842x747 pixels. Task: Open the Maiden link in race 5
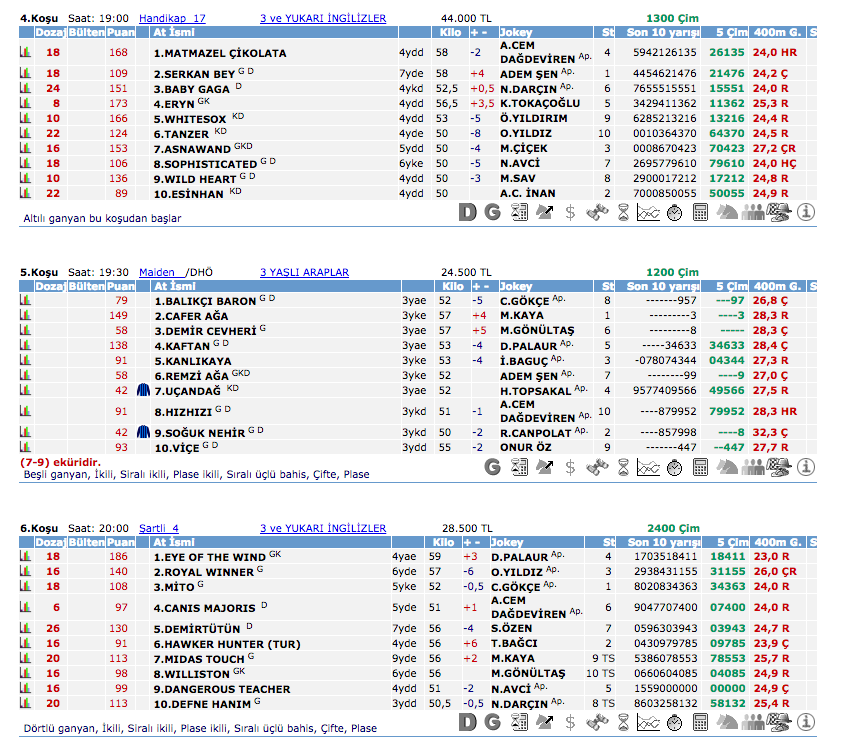158,272
